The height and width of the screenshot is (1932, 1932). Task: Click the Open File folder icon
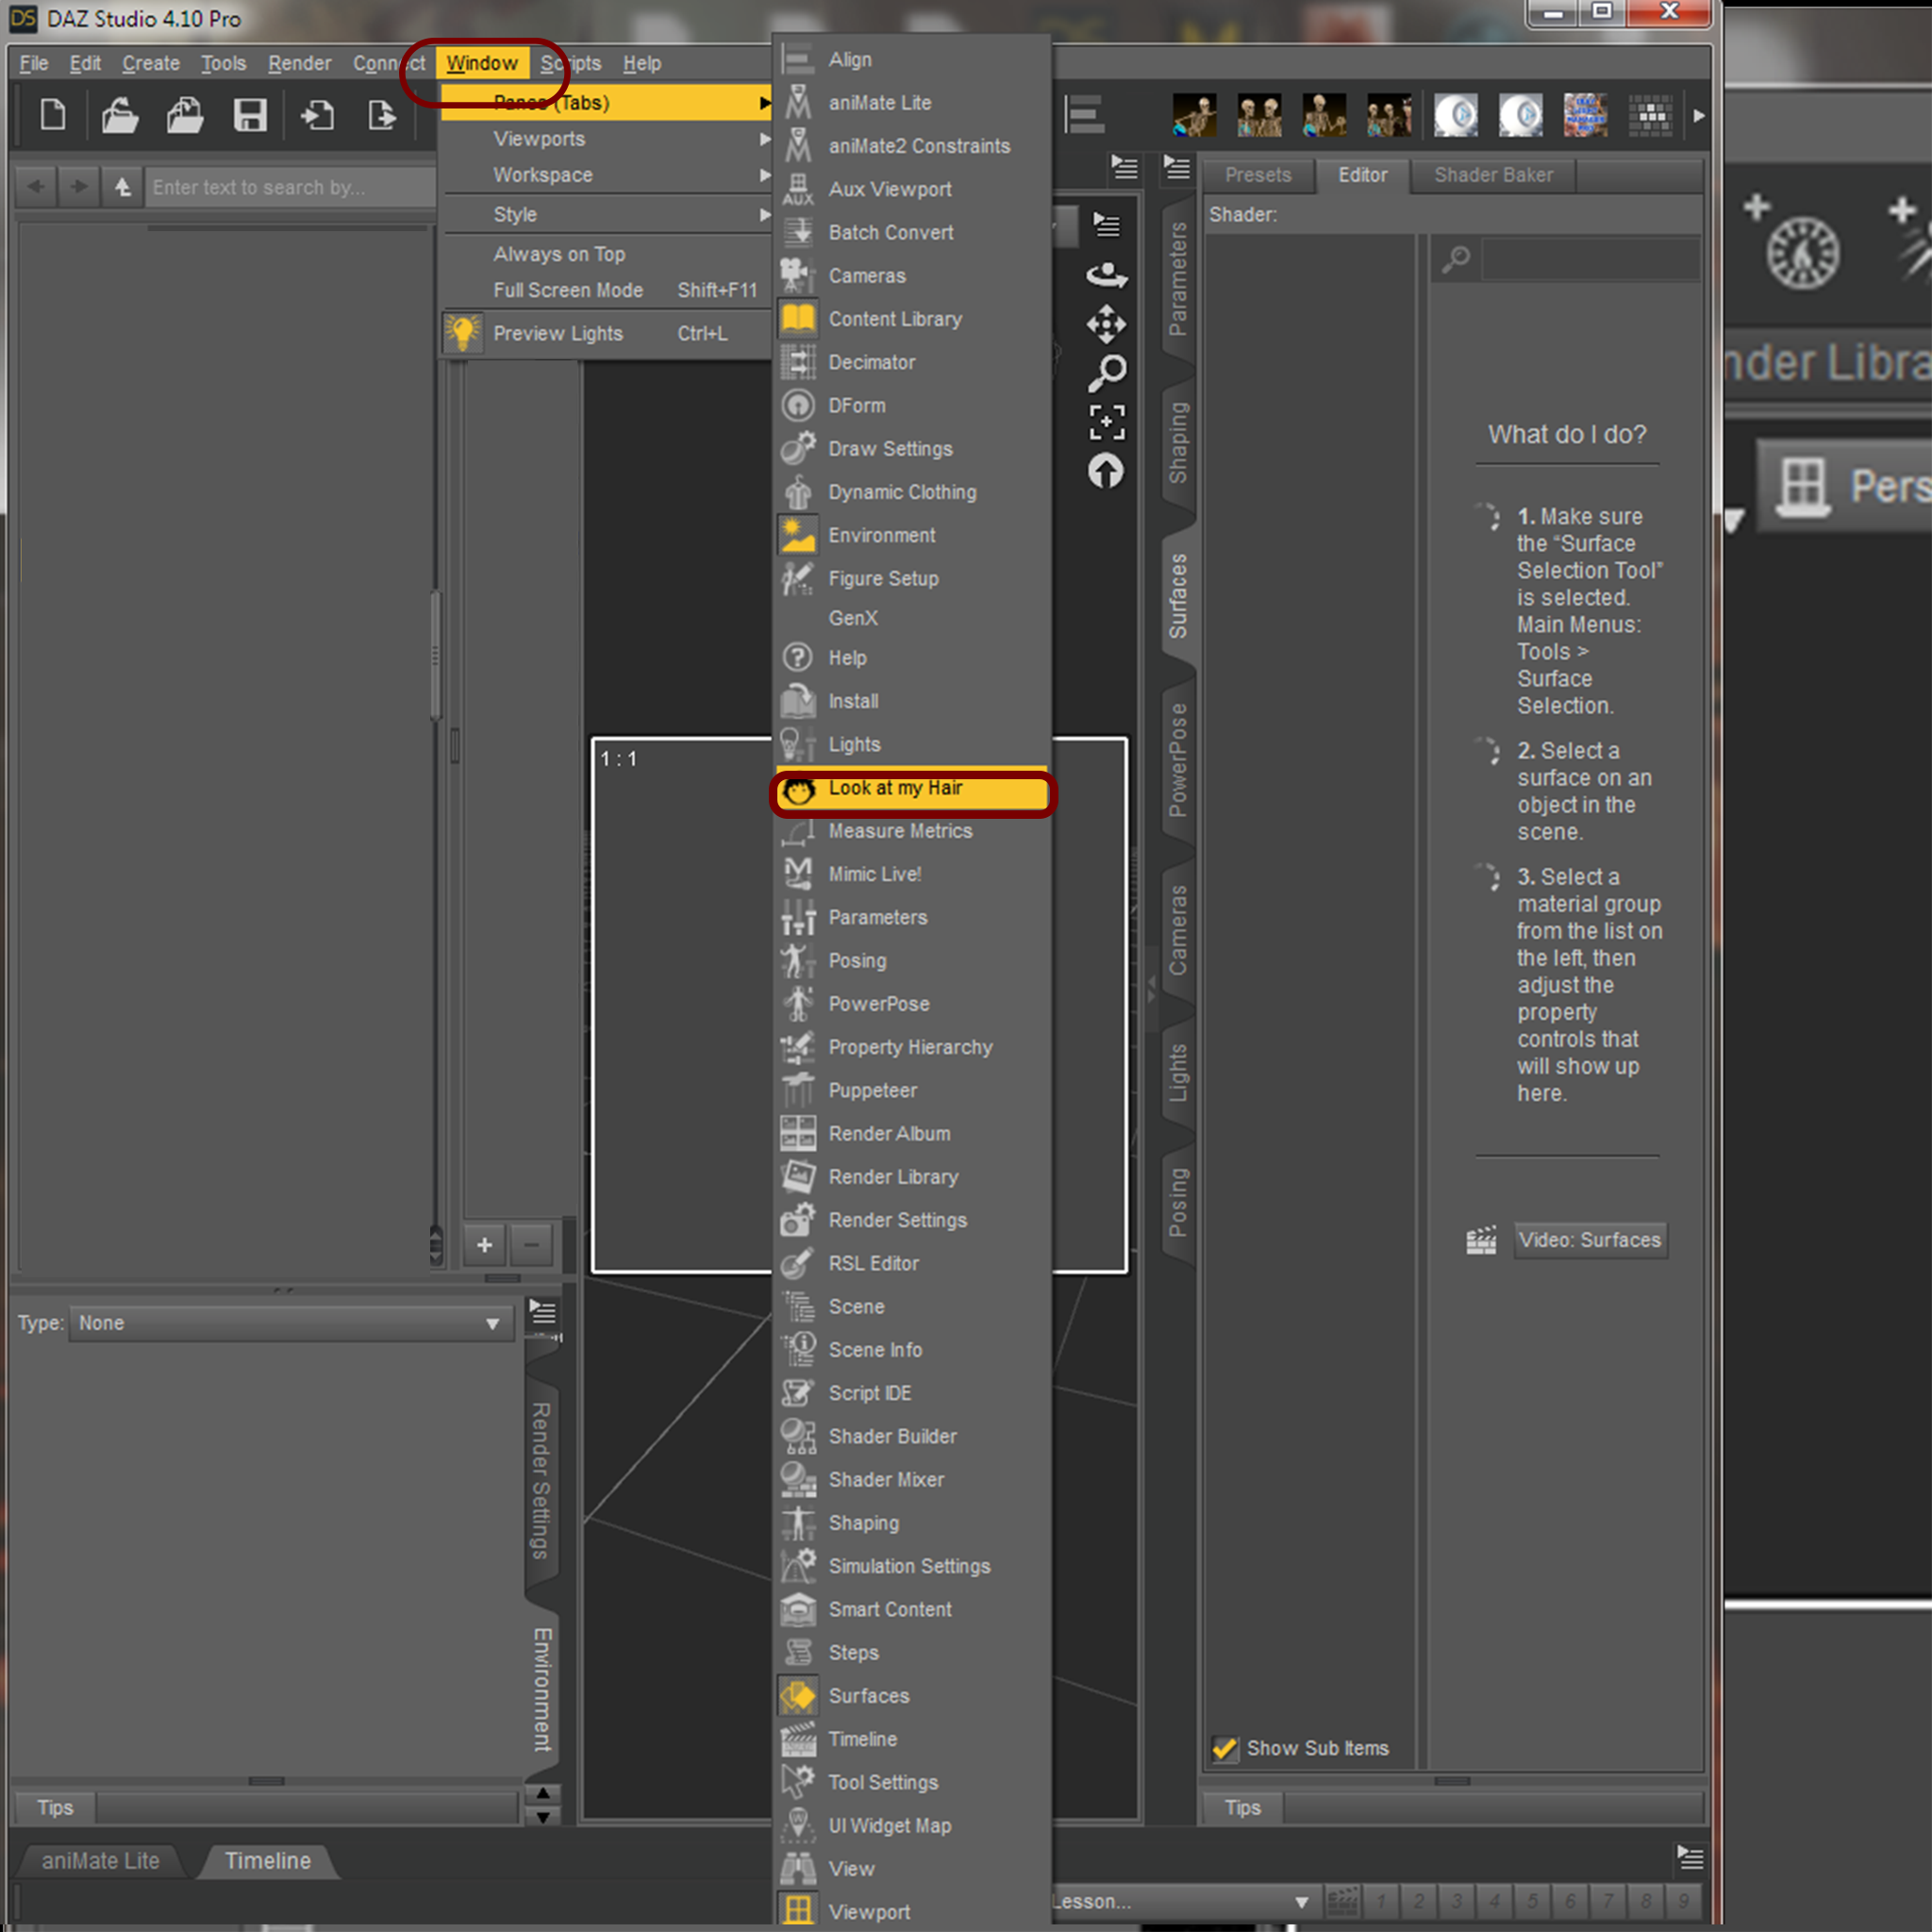(x=119, y=116)
